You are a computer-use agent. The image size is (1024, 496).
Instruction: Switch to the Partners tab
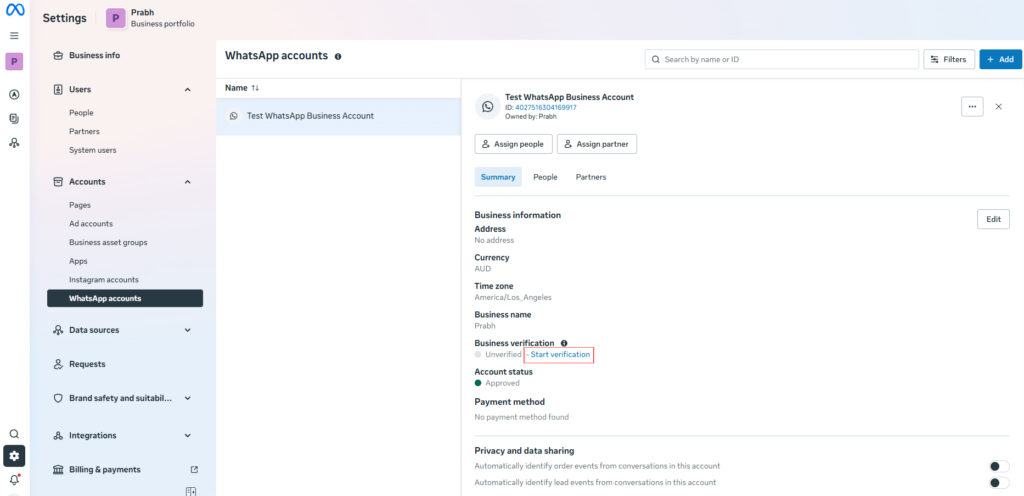pyautogui.click(x=590, y=177)
